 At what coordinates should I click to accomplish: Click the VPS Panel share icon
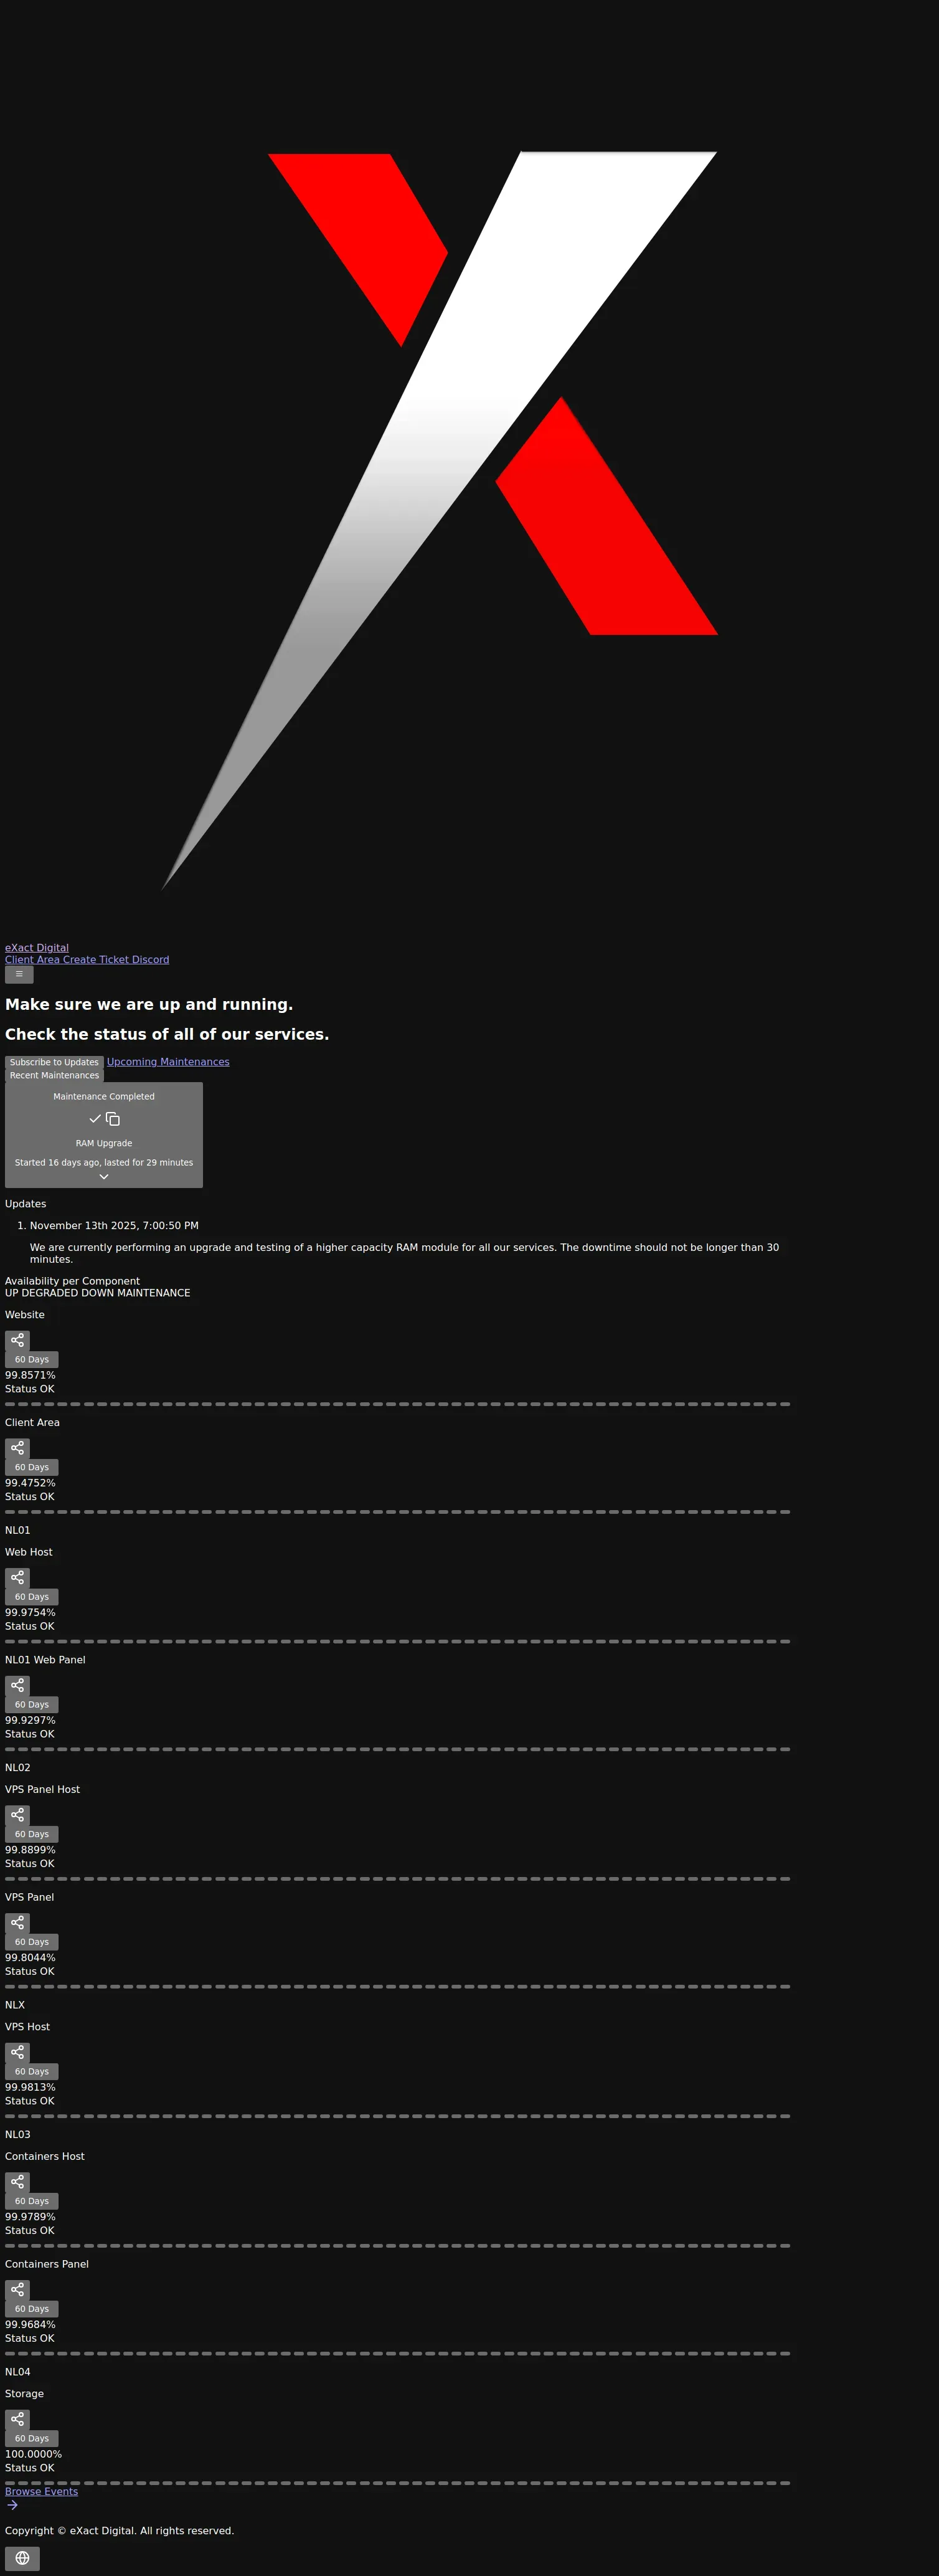[17, 1923]
